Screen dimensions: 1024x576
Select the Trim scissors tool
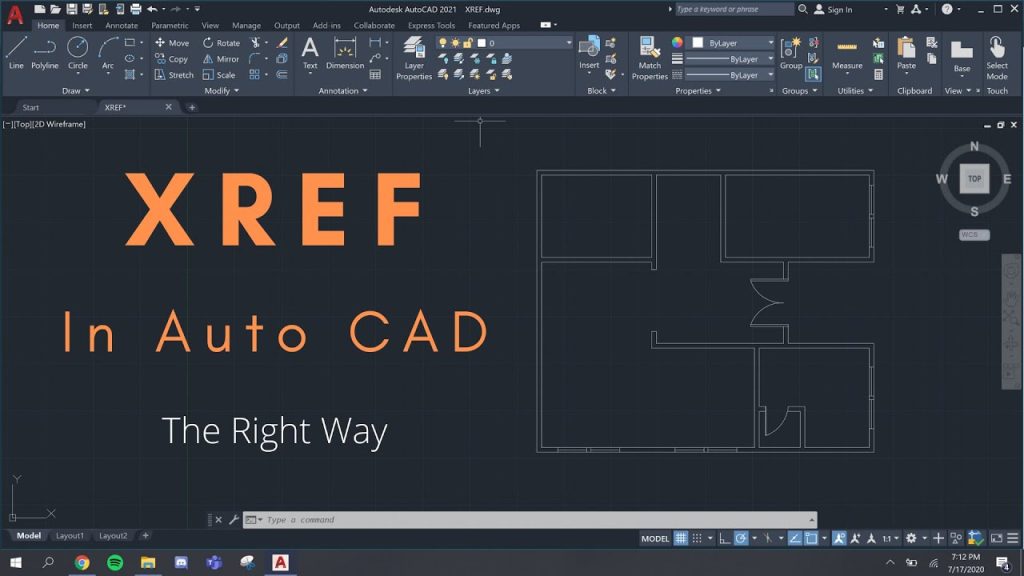255,42
